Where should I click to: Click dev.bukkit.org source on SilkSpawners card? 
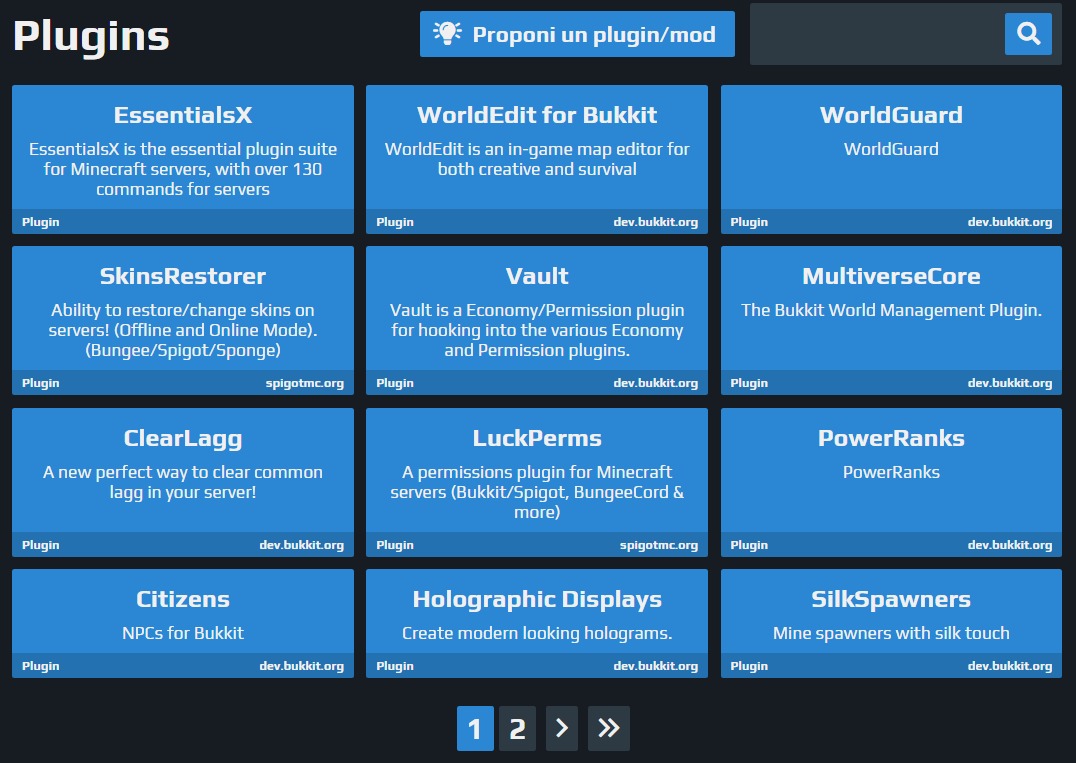tap(1010, 666)
